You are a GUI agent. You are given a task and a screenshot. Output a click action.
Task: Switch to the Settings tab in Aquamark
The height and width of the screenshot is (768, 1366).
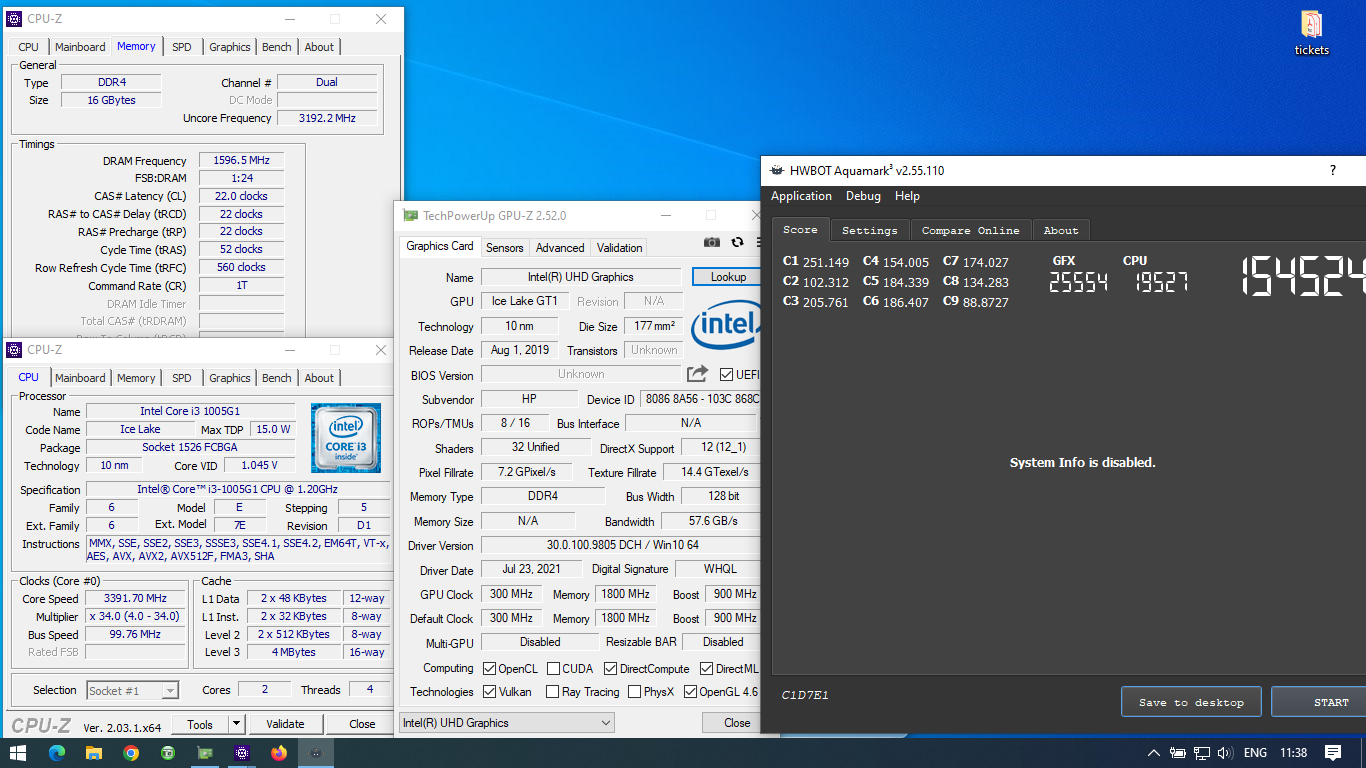pyautogui.click(x=870, y=230)
